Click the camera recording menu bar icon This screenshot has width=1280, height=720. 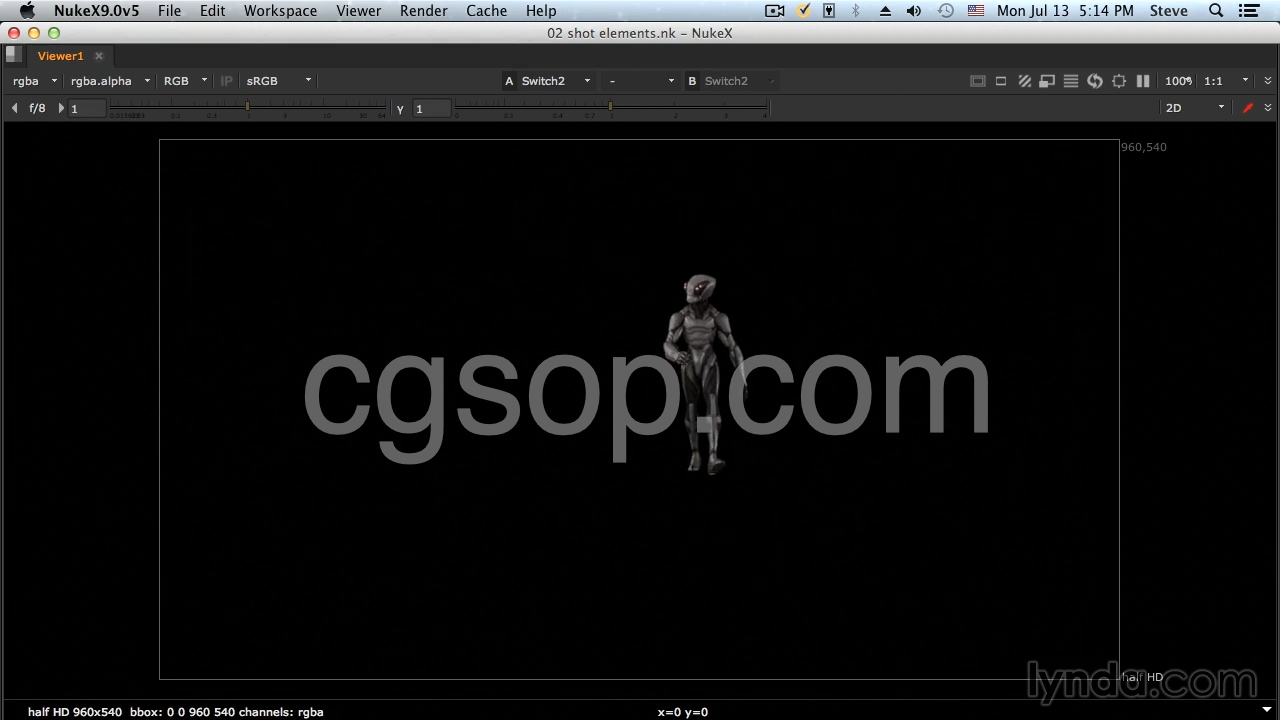(x=775, y=11)
